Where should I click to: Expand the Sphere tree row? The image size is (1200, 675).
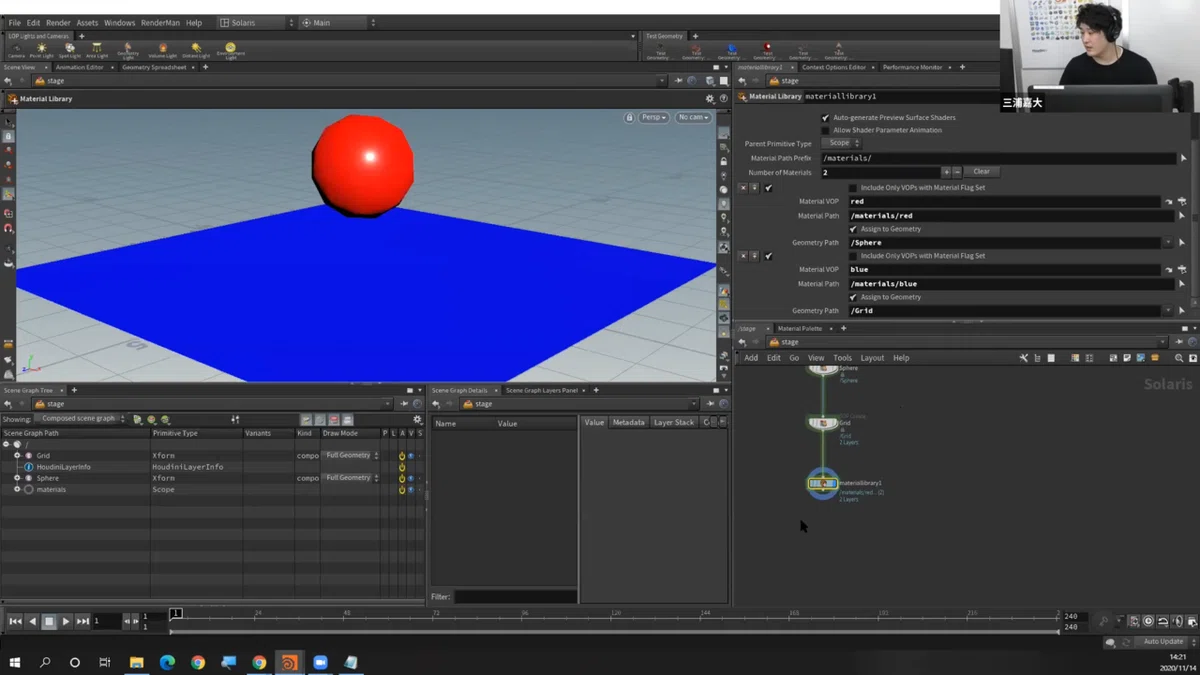click(x=17, y=478)
